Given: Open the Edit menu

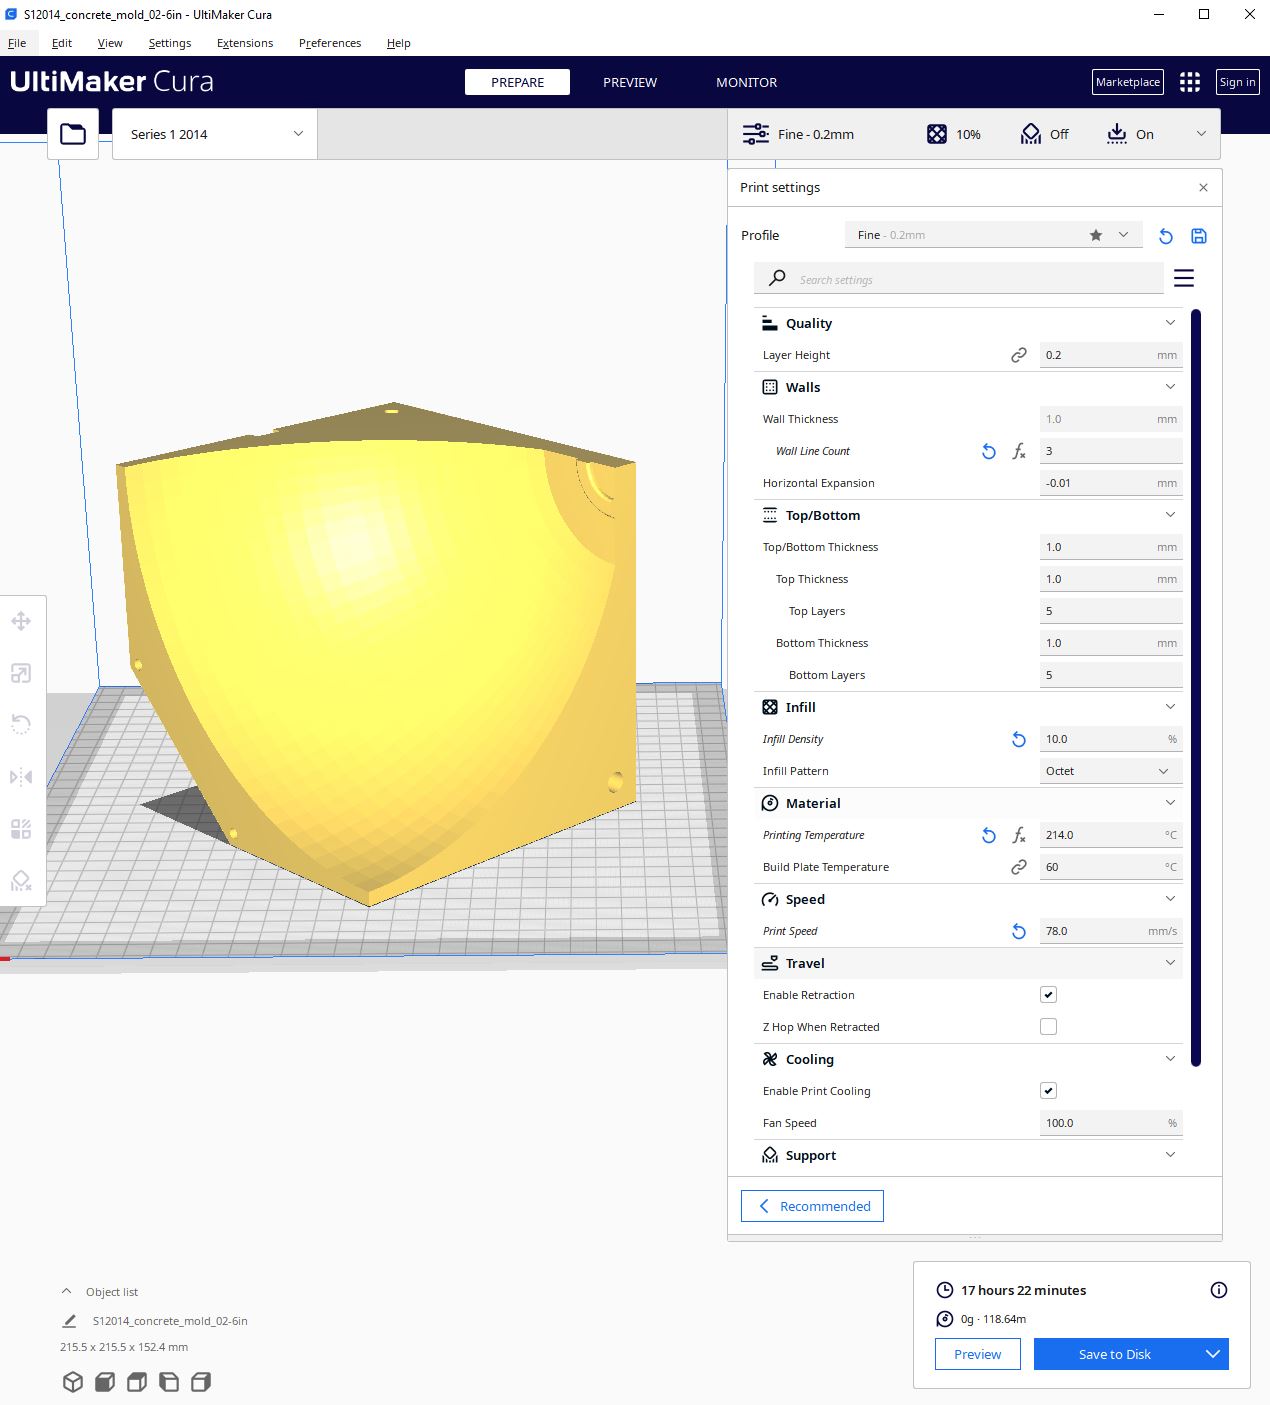Looking at the screenshot, I should [x=62, y=43].
